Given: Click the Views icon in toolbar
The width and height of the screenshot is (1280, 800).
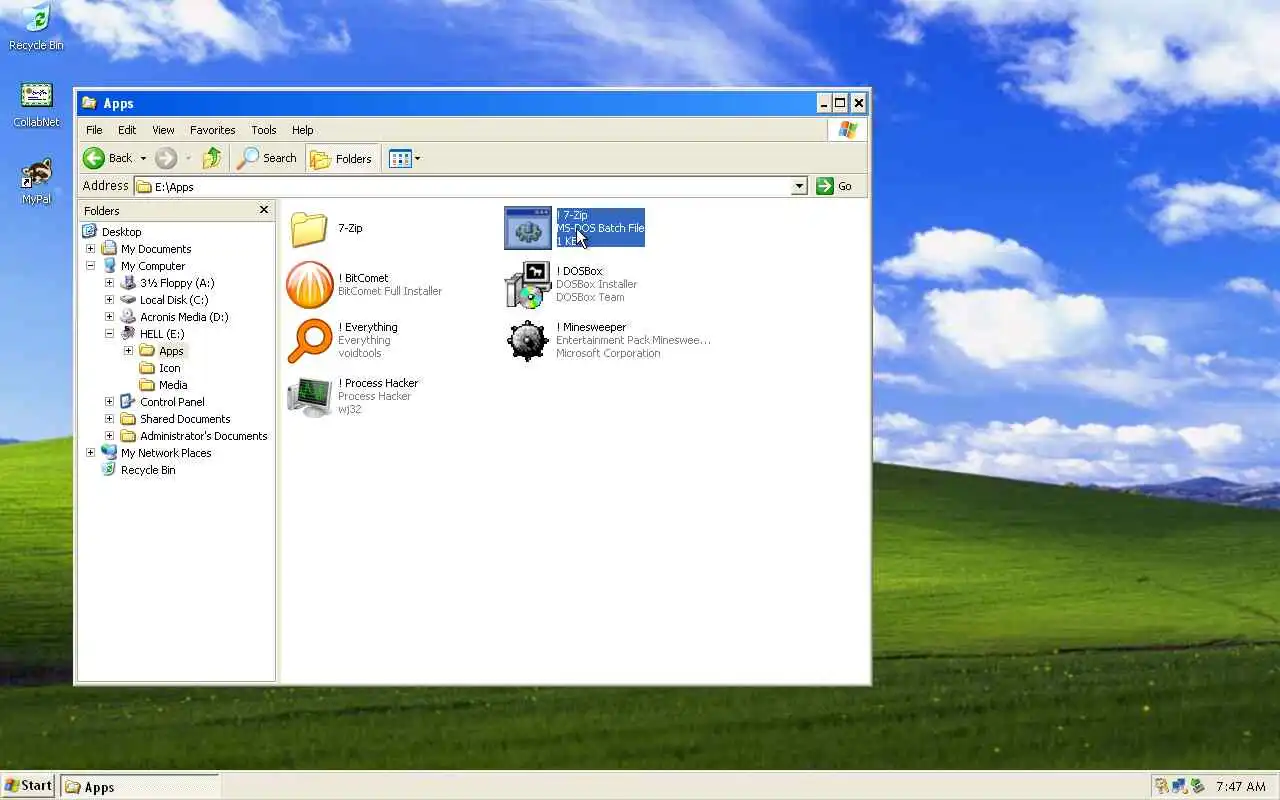Looking at the screenshot, I should pos(400,158).
